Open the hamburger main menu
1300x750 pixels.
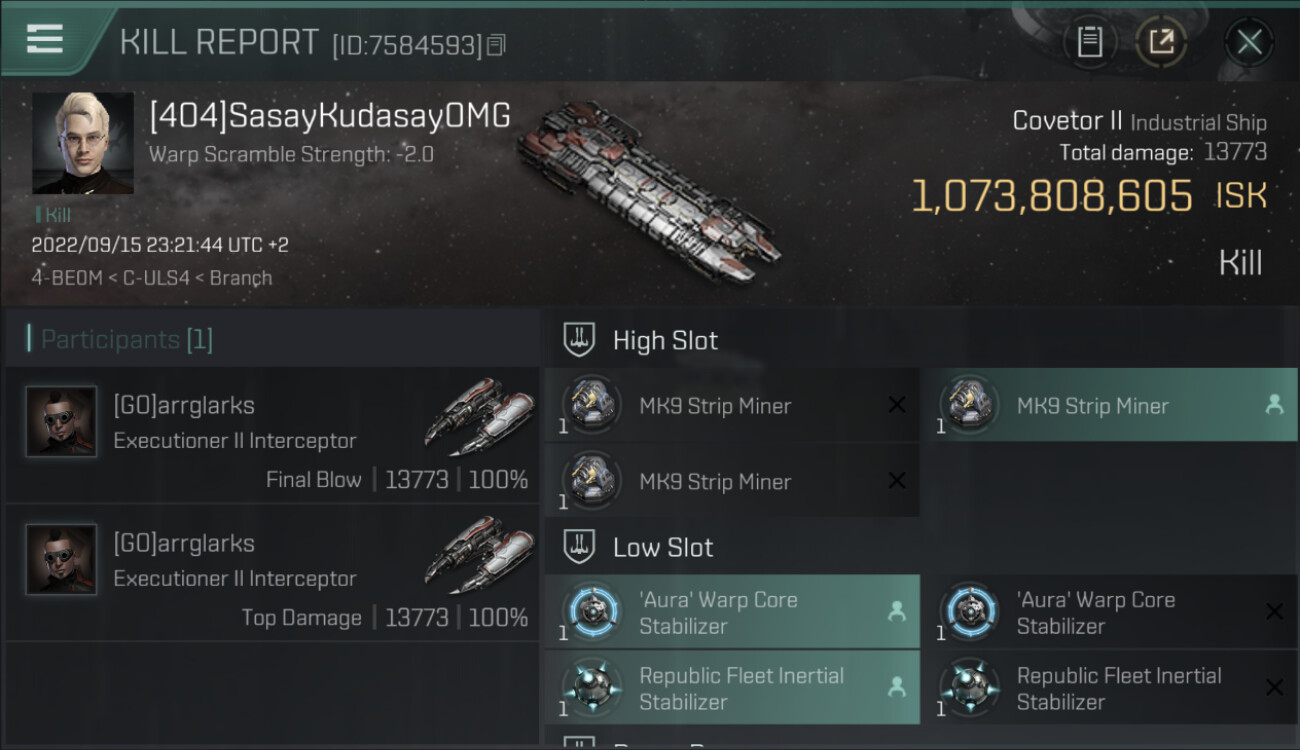point(45,40)
